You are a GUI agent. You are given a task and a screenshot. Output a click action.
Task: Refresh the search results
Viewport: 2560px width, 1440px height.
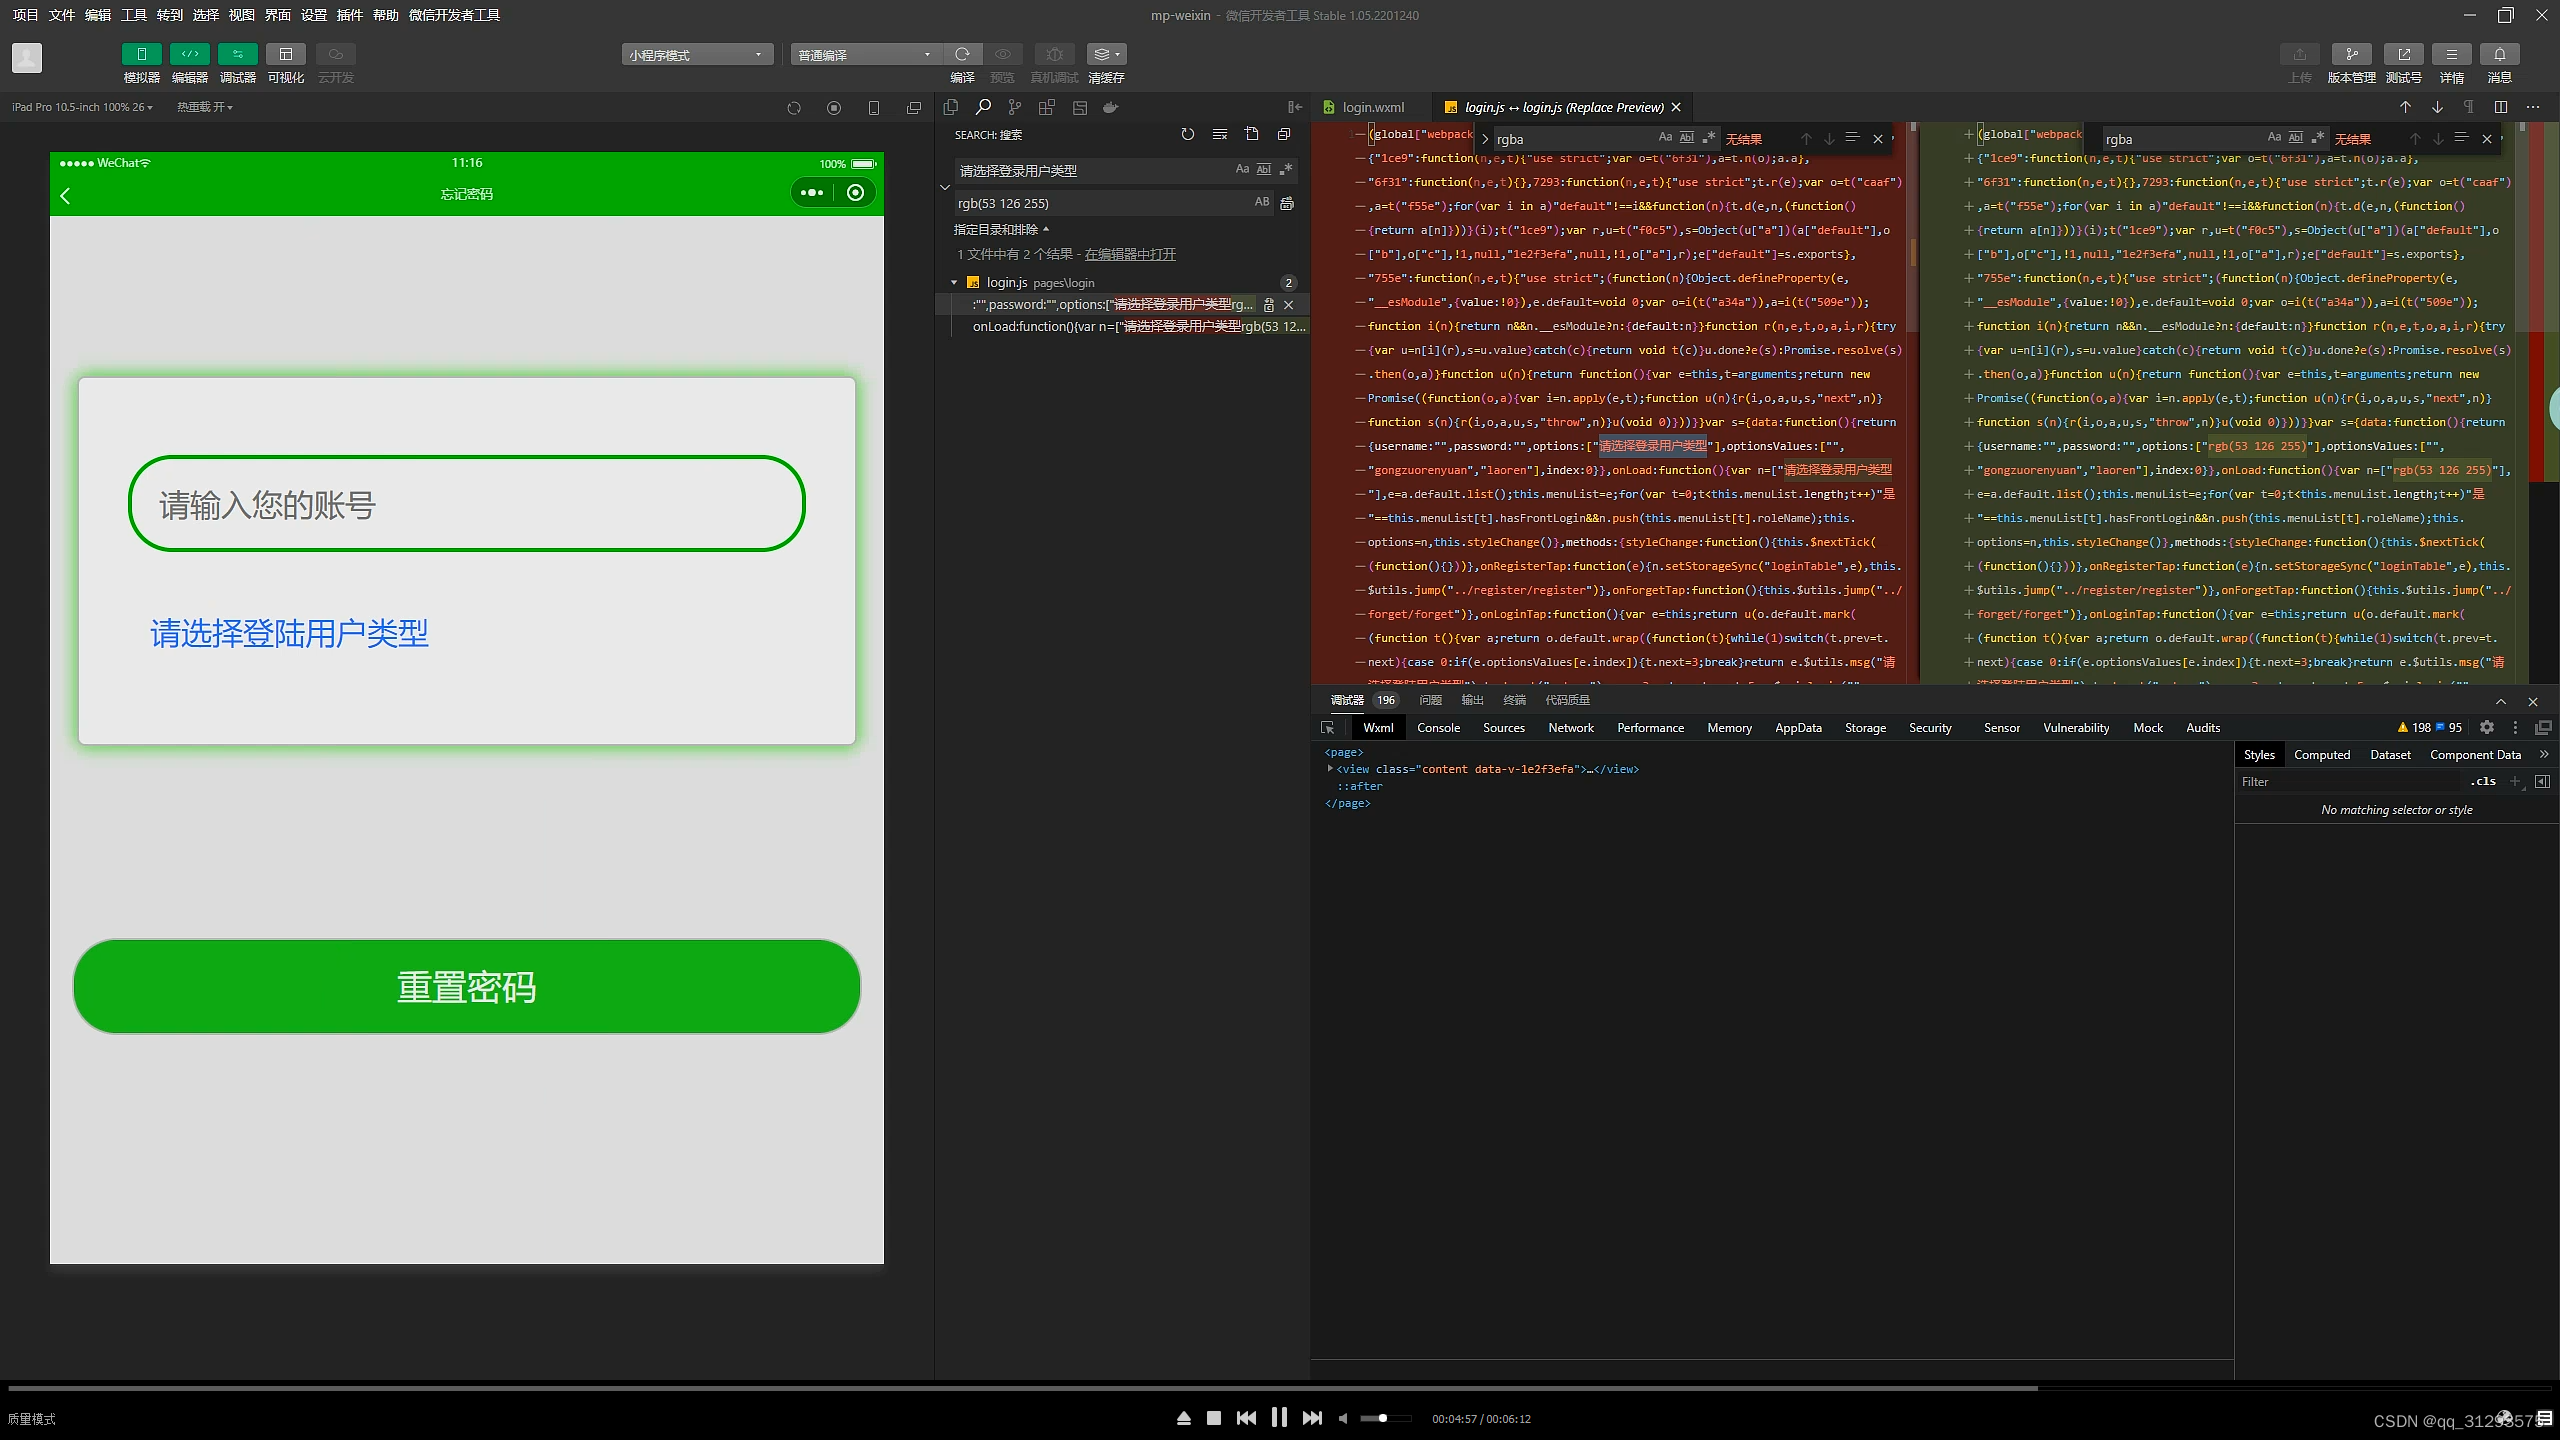(1187, 134)
